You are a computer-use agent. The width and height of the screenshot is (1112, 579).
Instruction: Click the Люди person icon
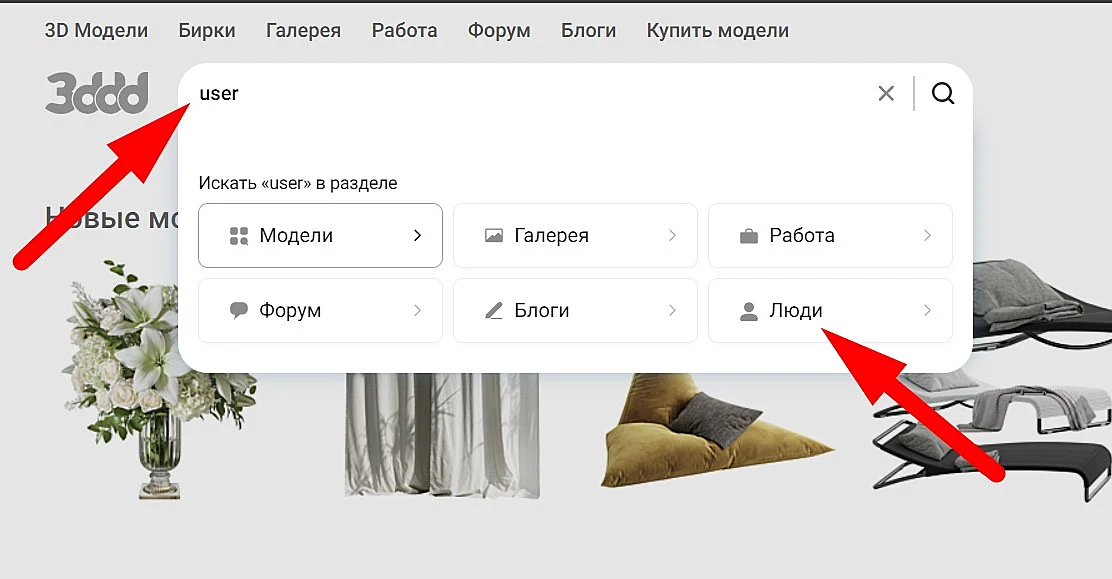[x=749, y=311]
